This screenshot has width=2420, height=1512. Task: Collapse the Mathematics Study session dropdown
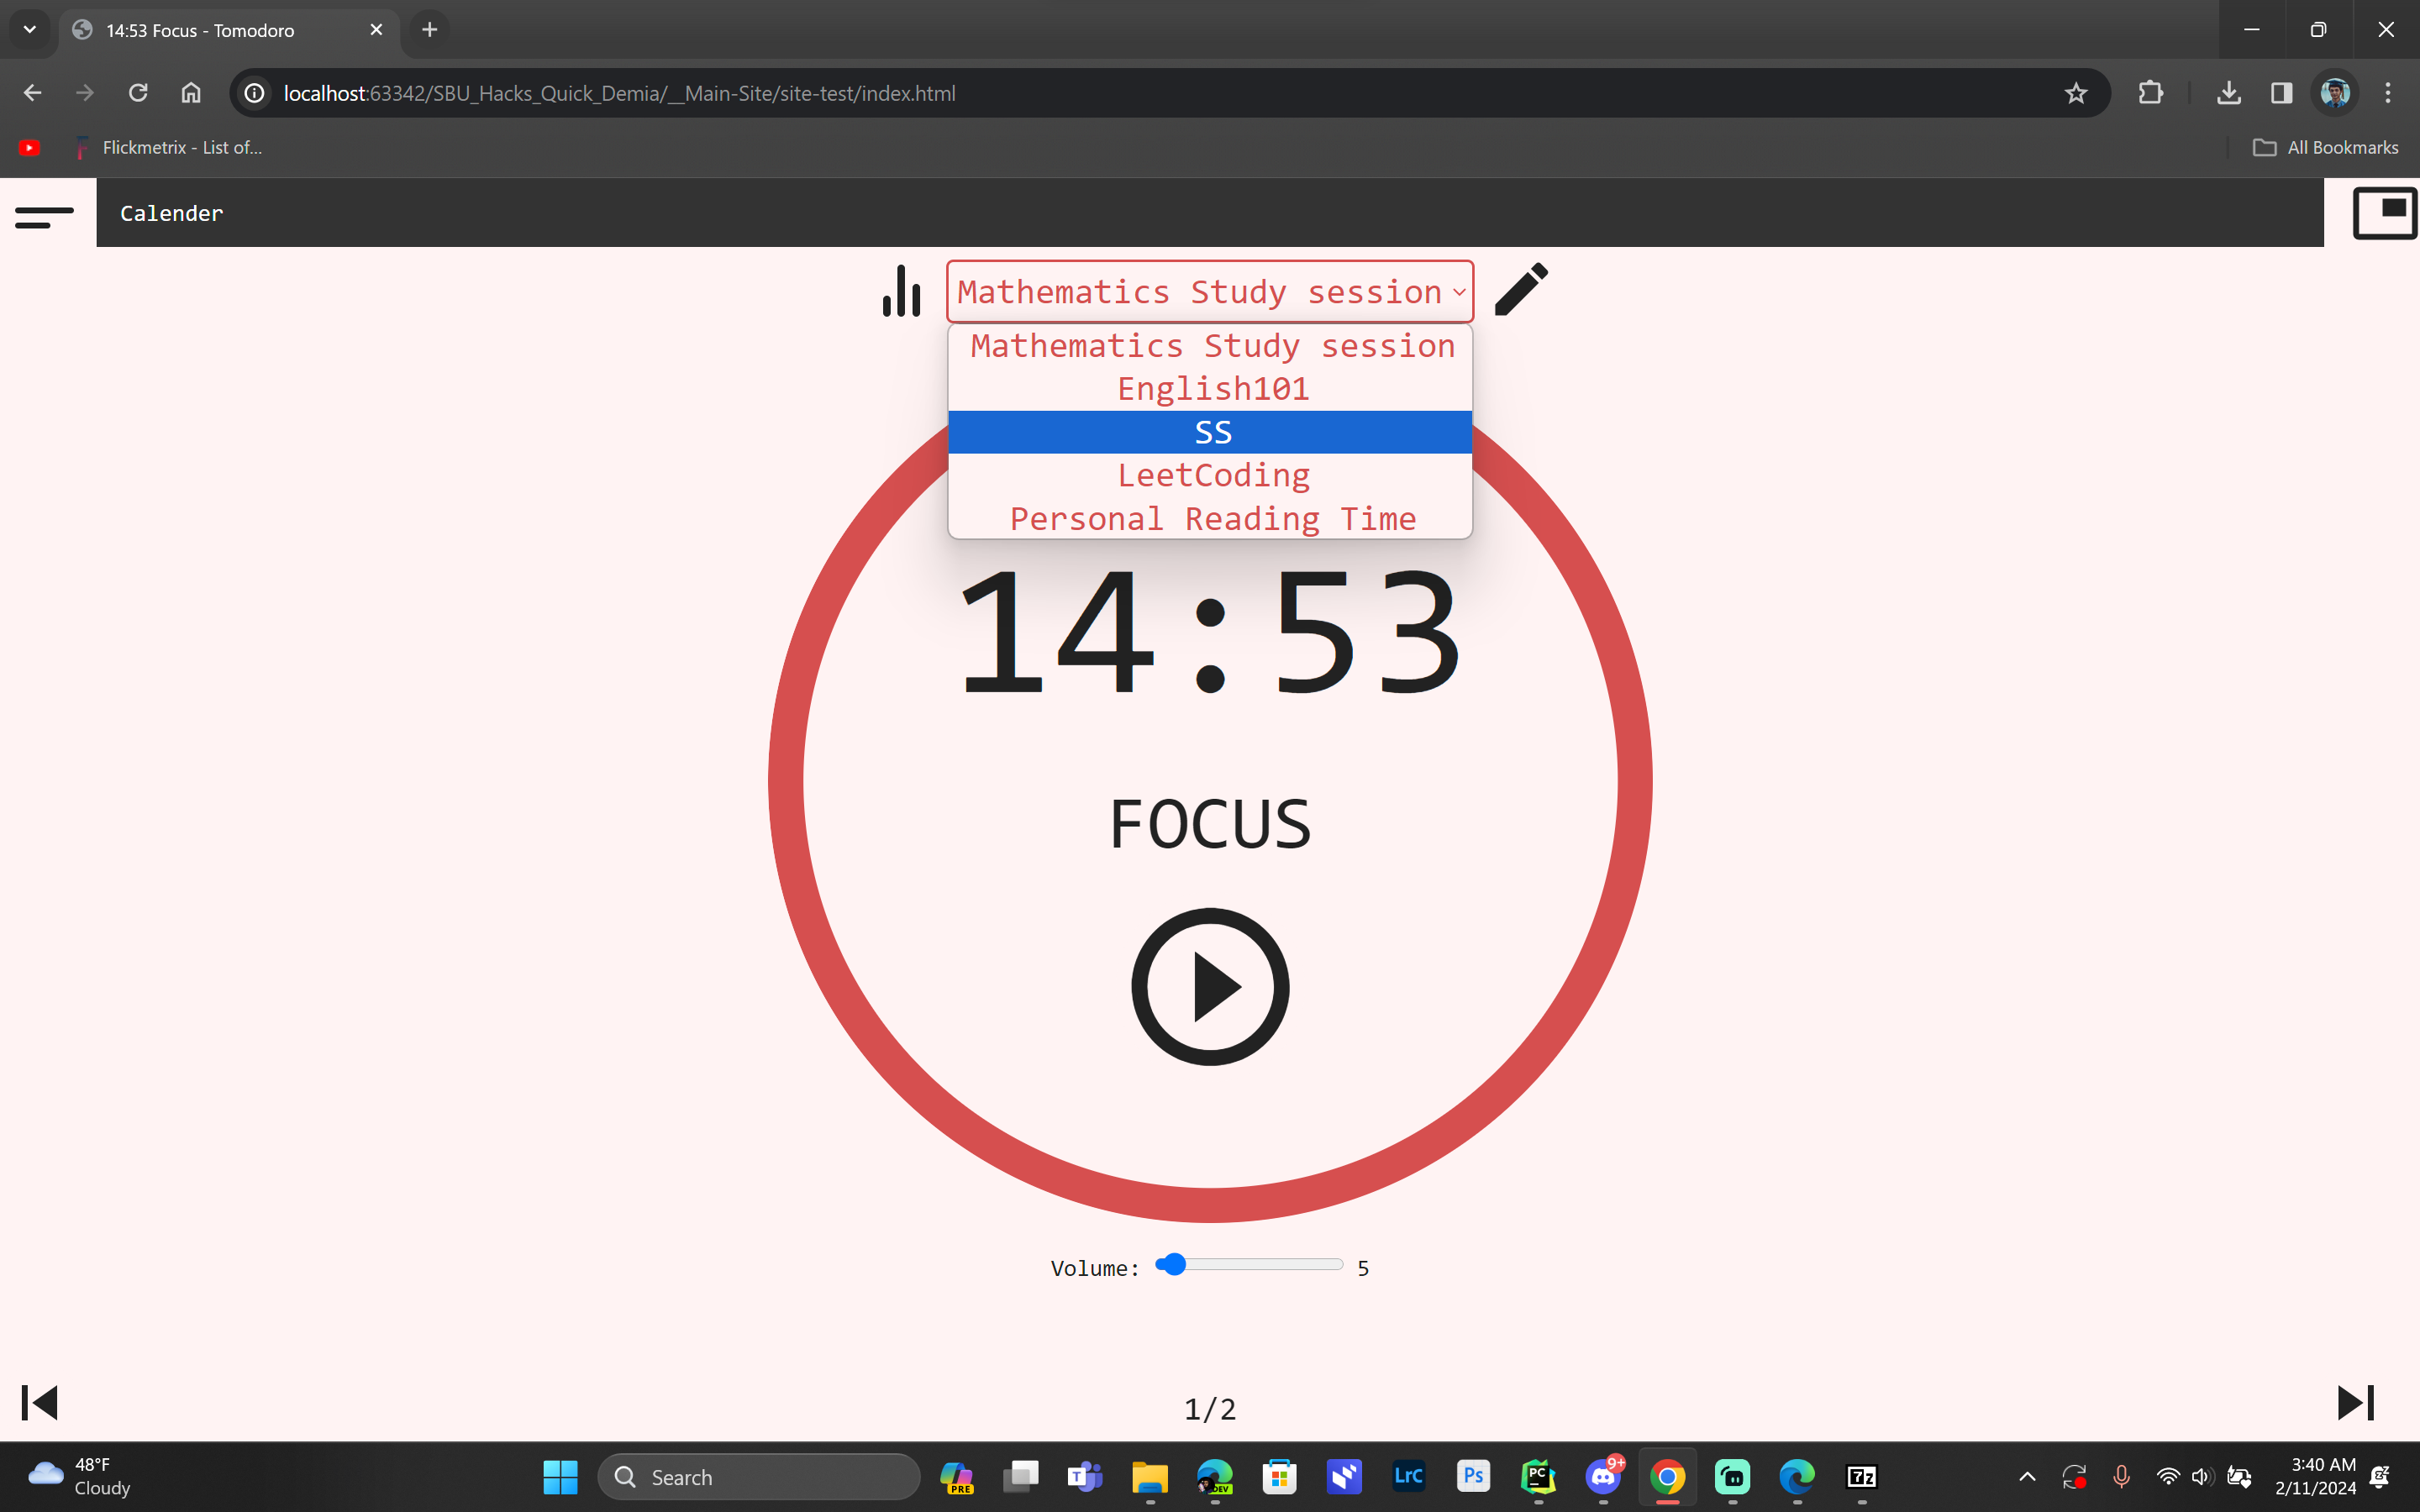1209,292
